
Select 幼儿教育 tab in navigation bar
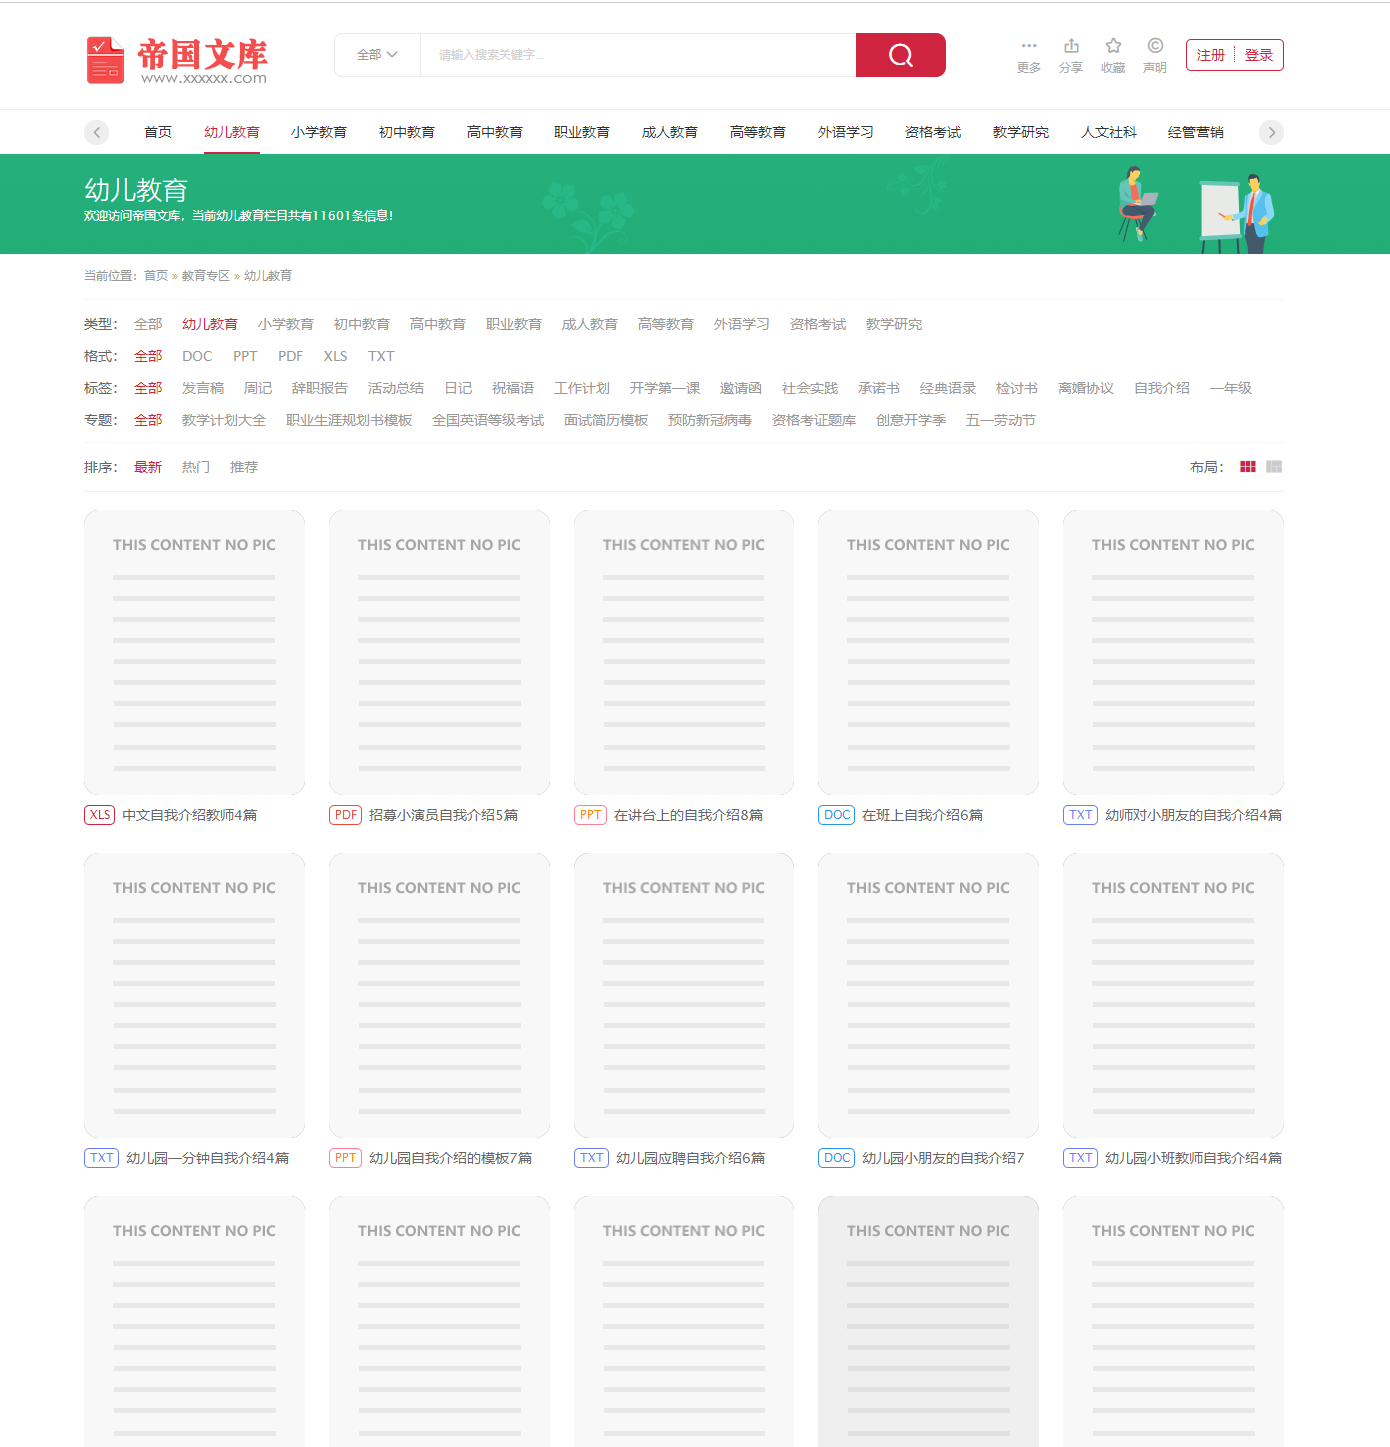coord(232,132)
